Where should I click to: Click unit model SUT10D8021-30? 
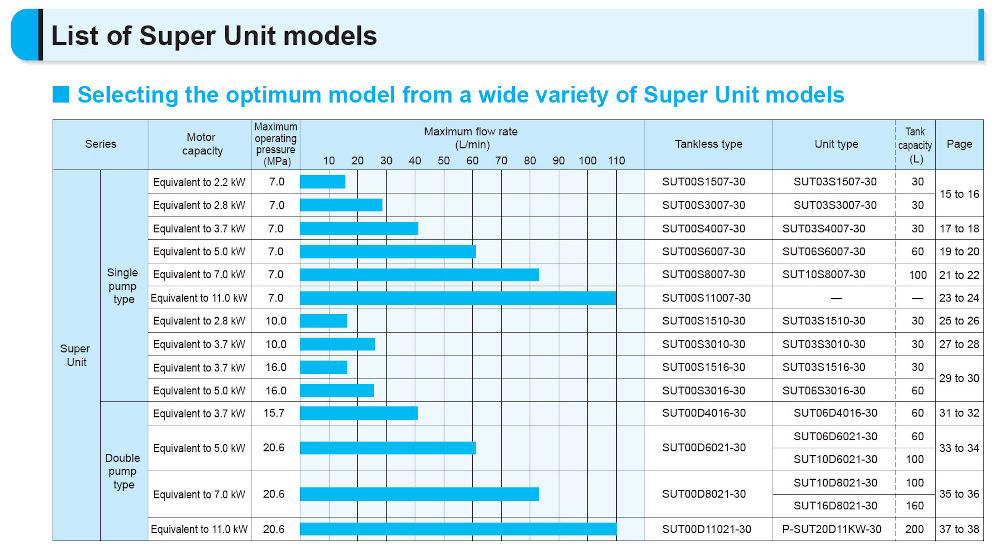coord(835,483)
